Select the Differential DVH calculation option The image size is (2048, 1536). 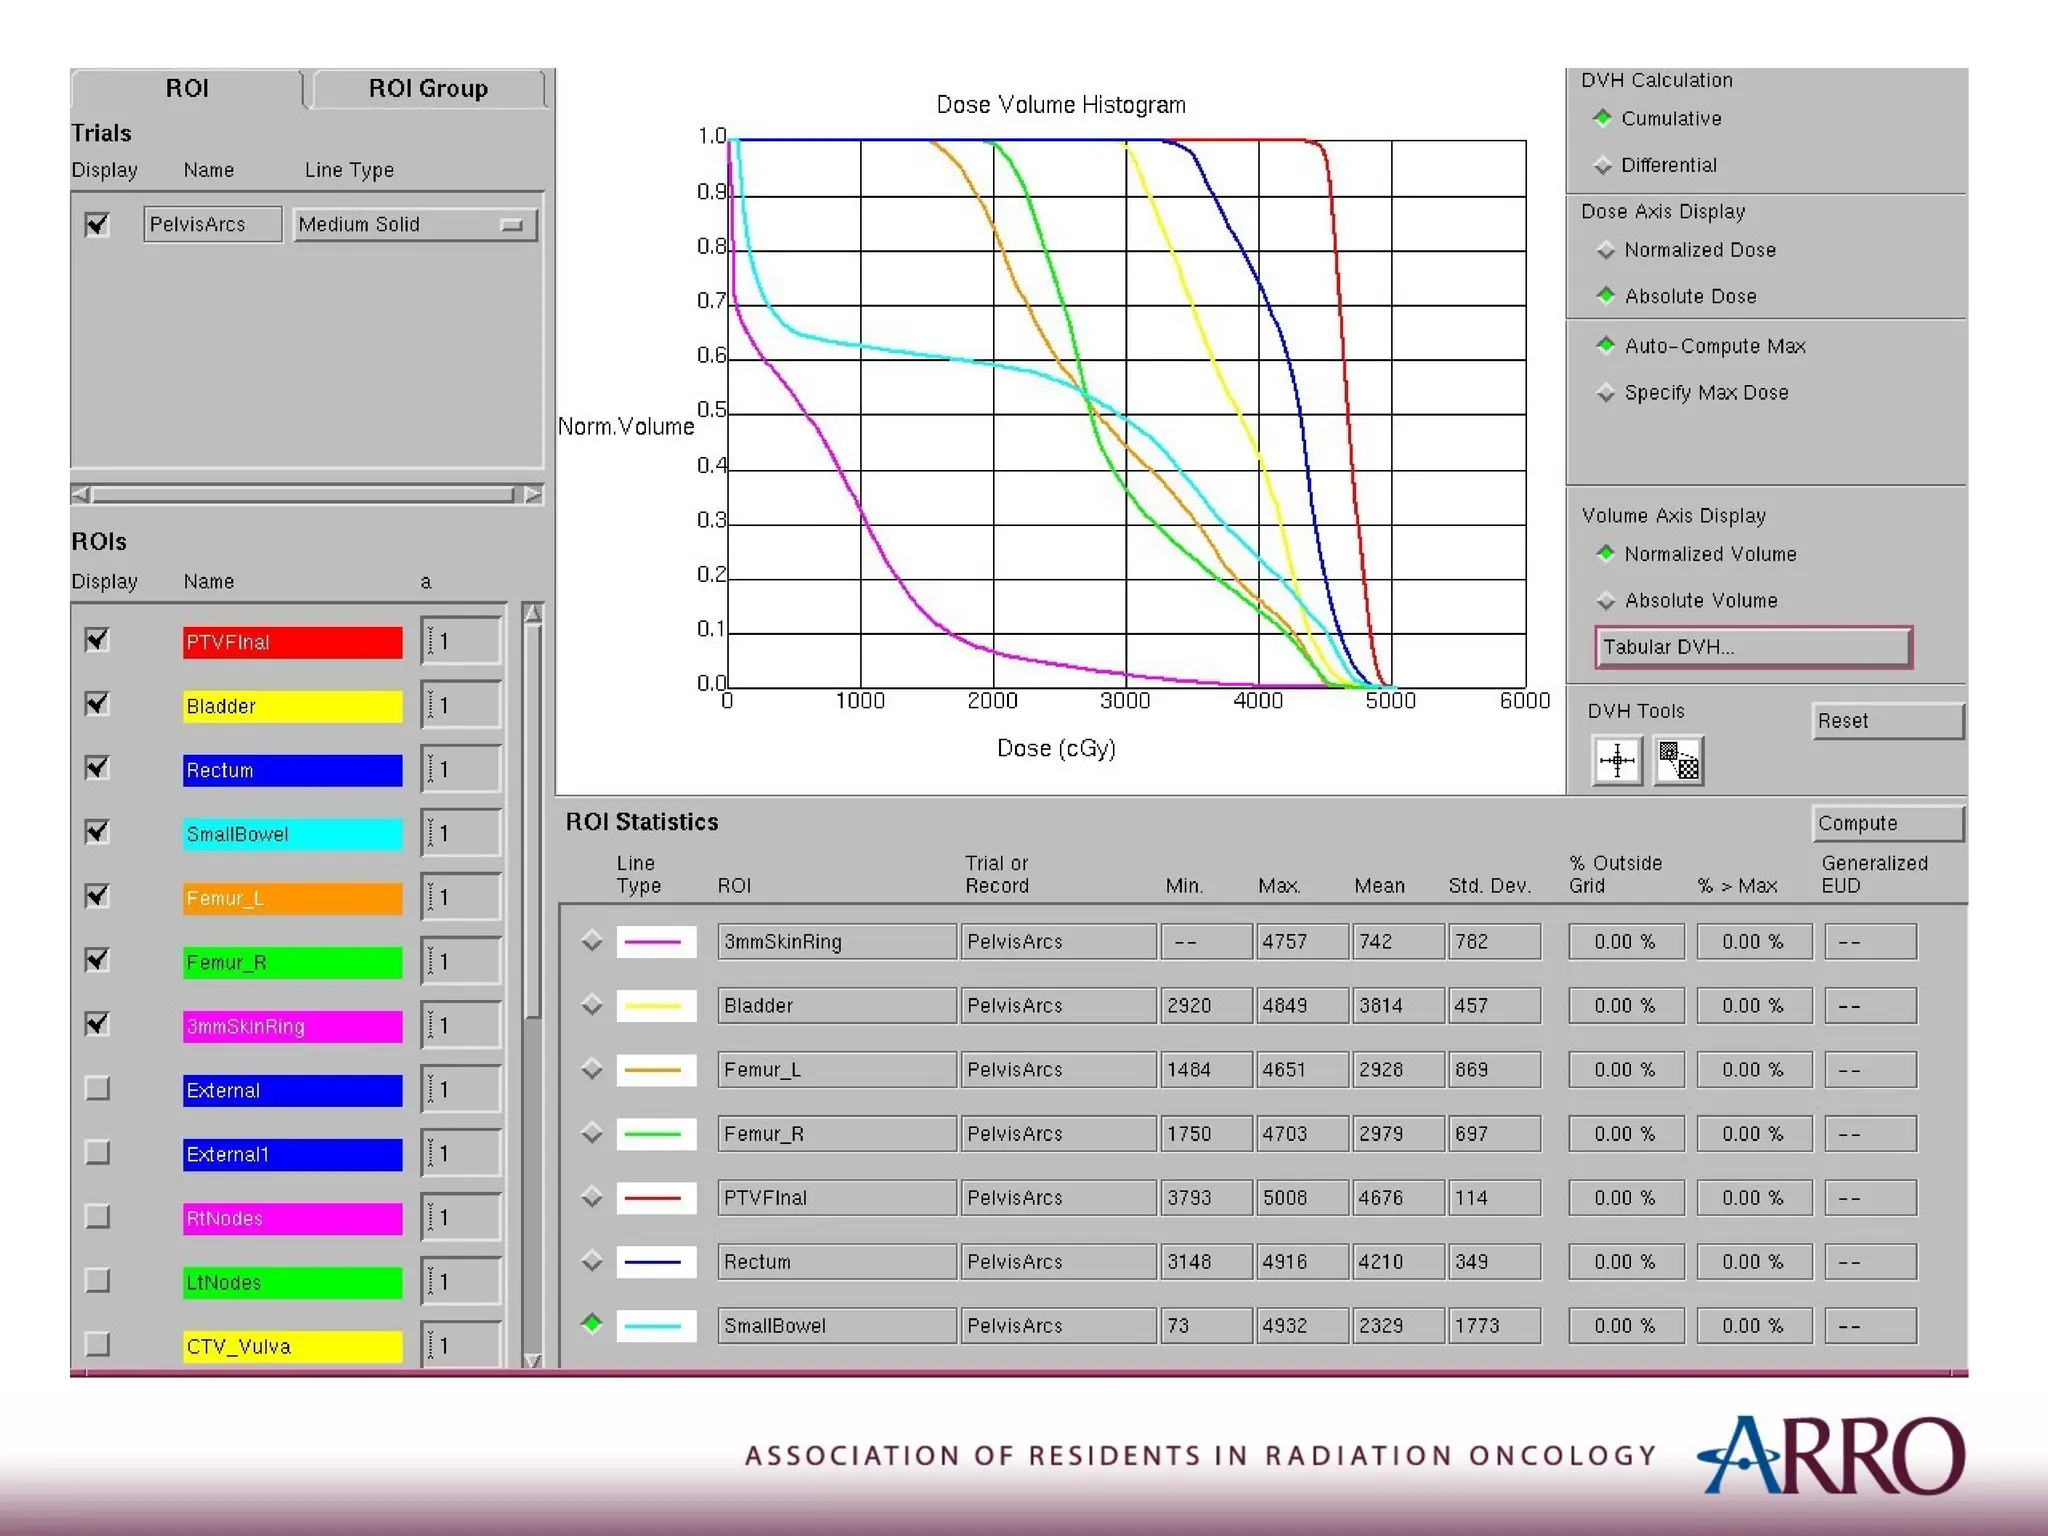tap(1604, 165)
